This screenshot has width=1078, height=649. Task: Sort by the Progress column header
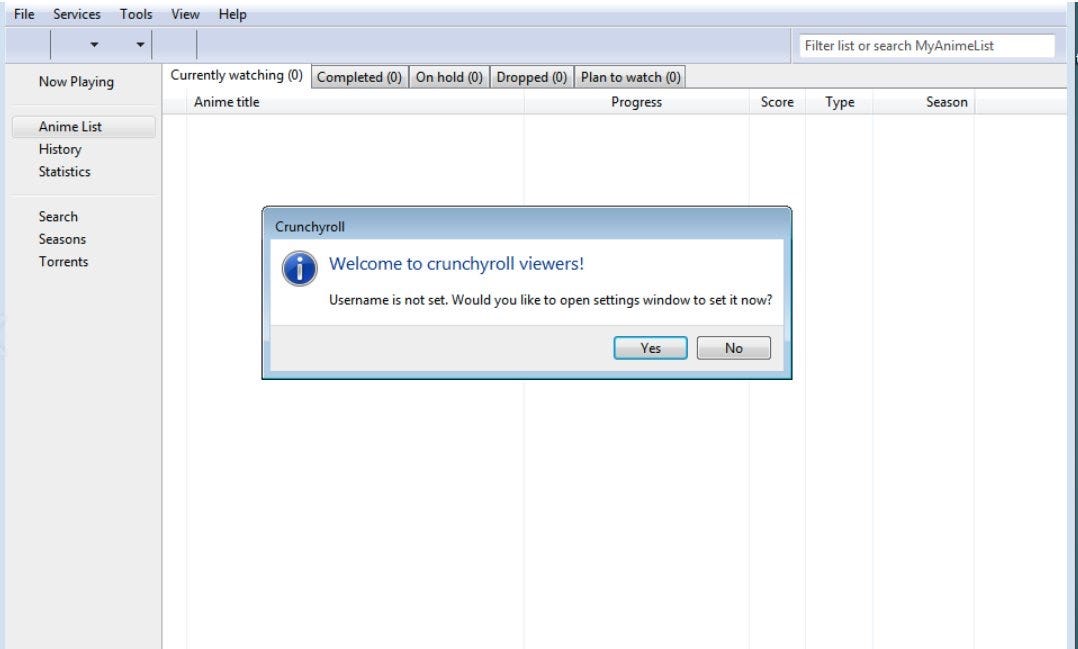(x=636, y=102)
